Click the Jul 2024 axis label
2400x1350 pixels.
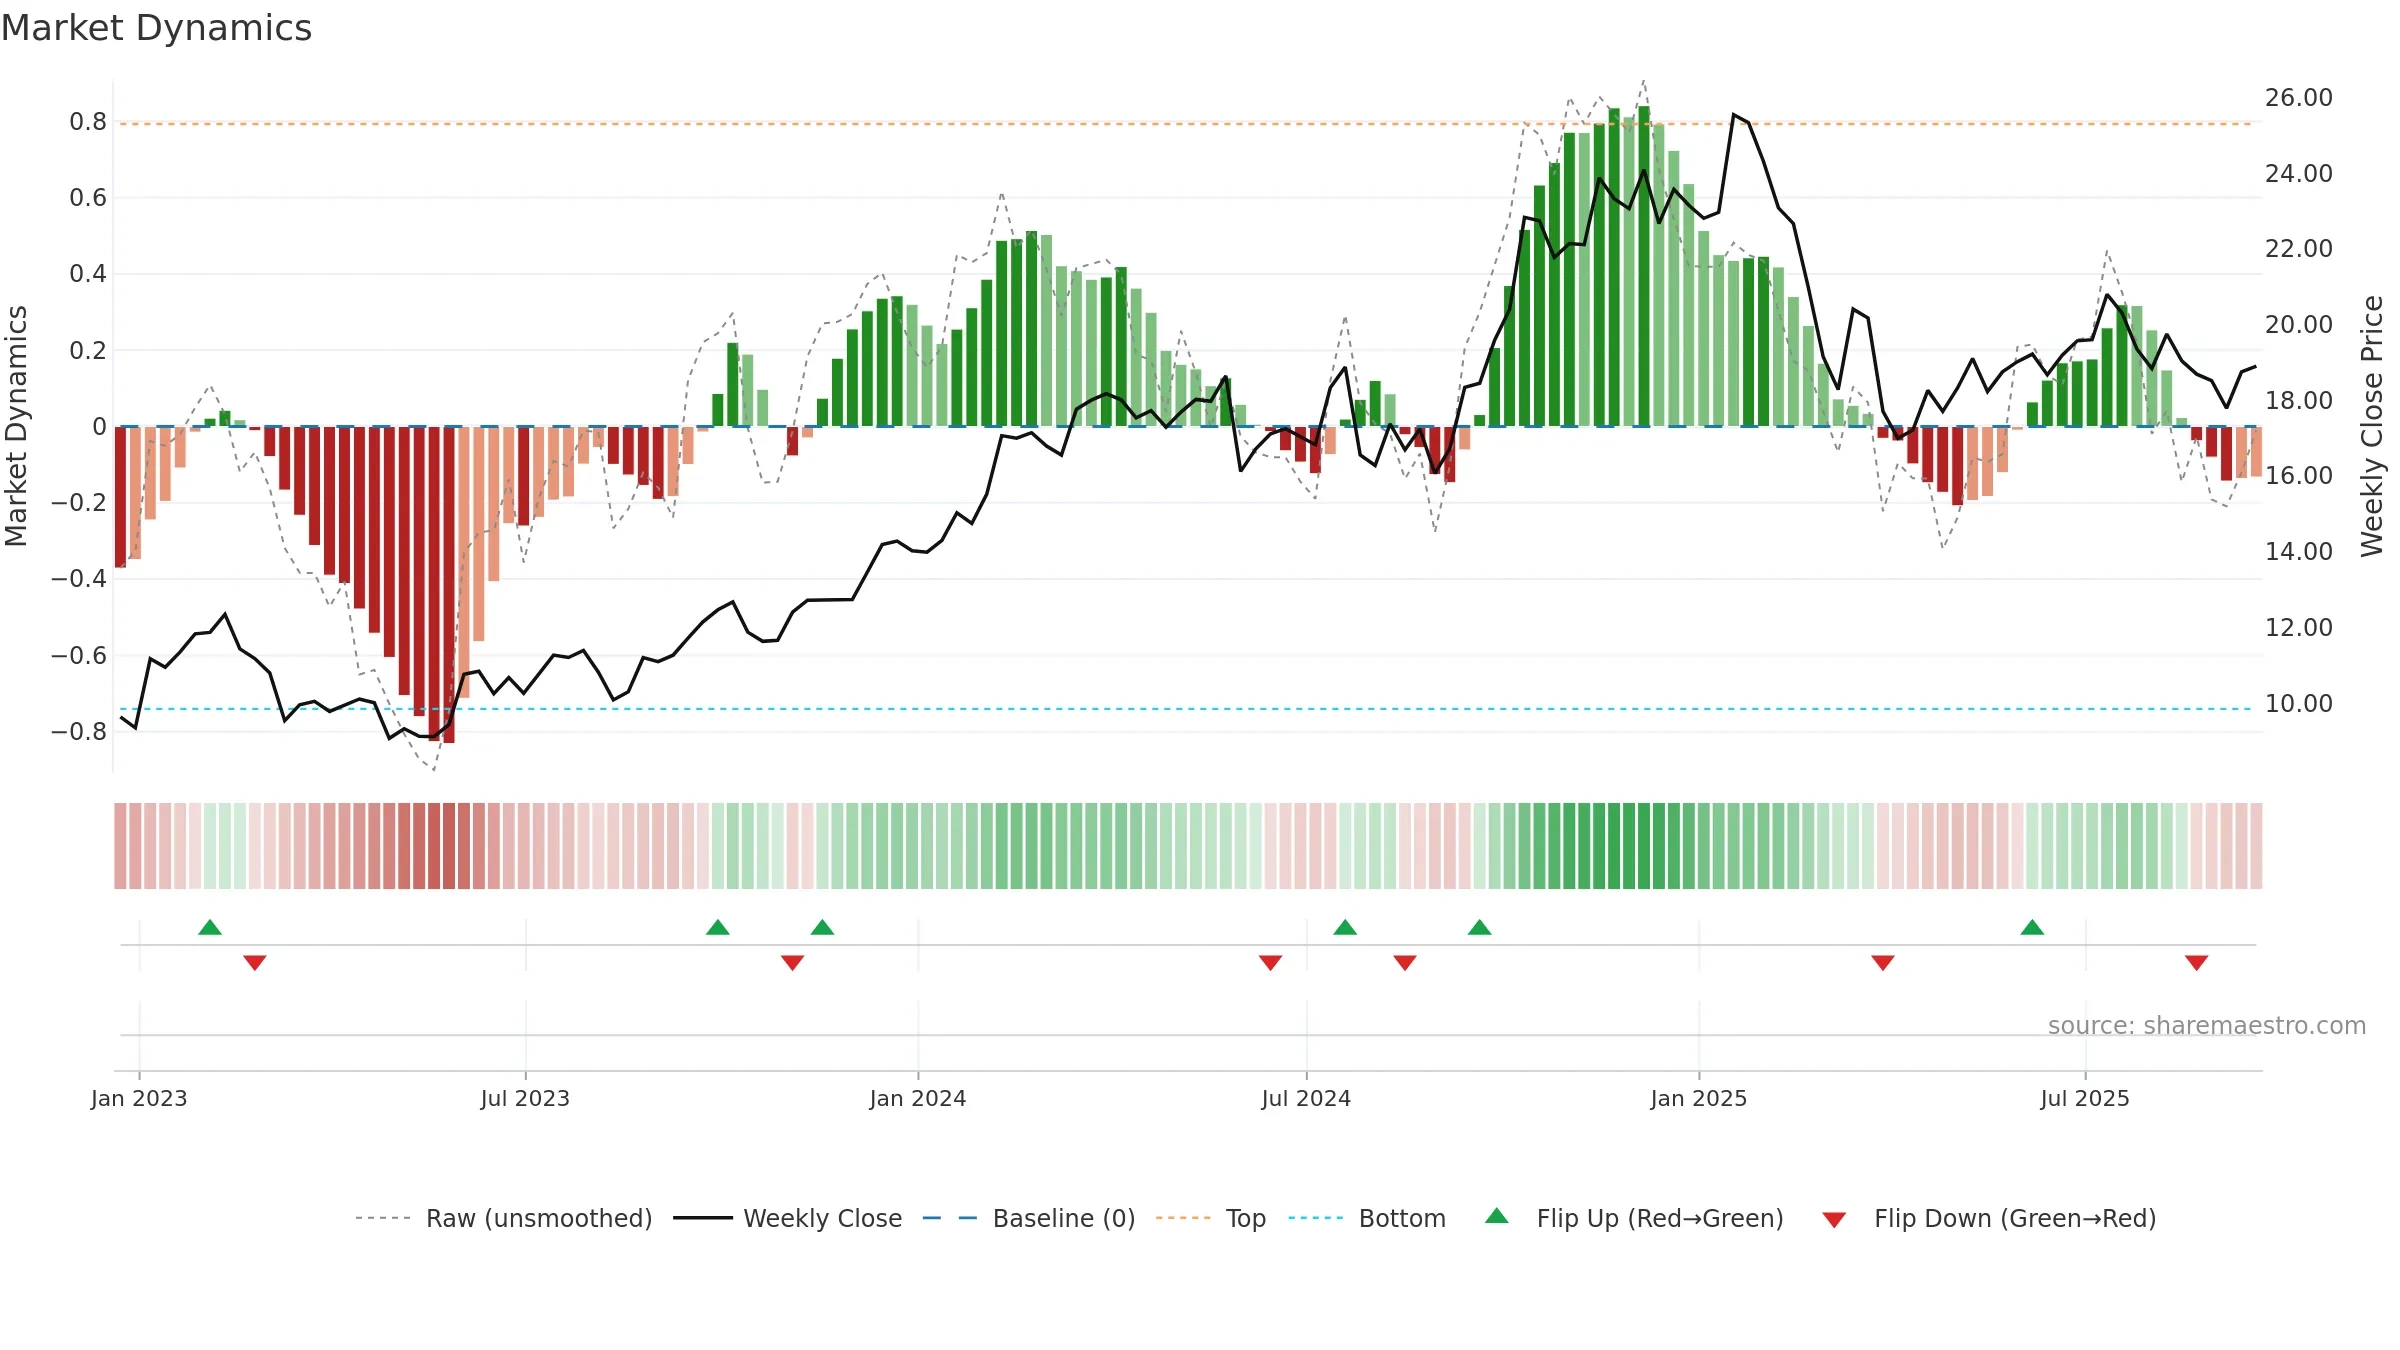1306,1098
